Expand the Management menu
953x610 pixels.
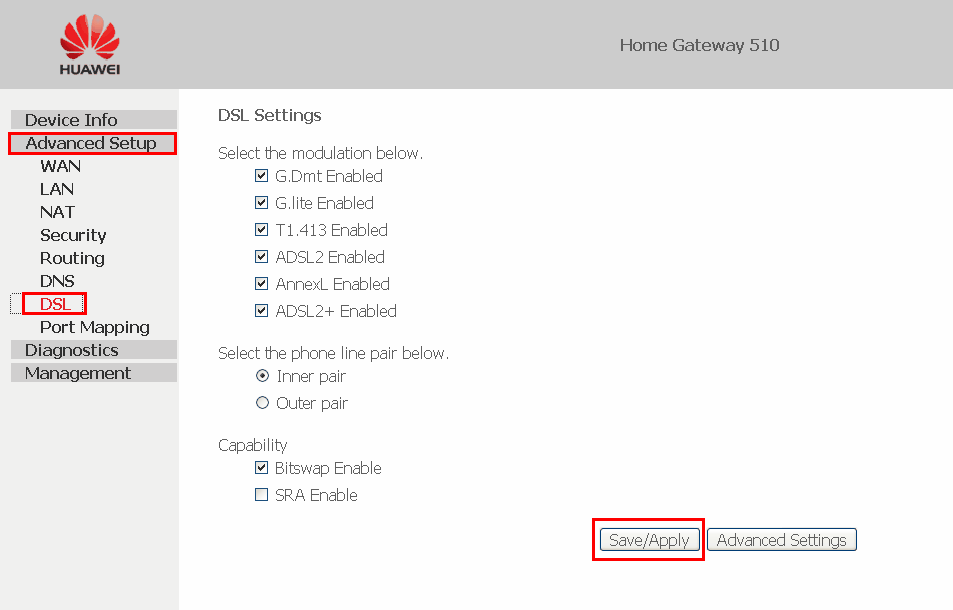tap(94, 373)
